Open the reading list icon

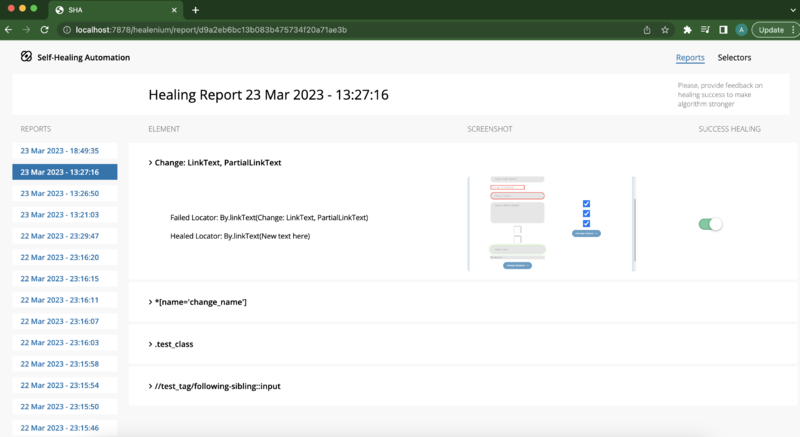[705, 30]
